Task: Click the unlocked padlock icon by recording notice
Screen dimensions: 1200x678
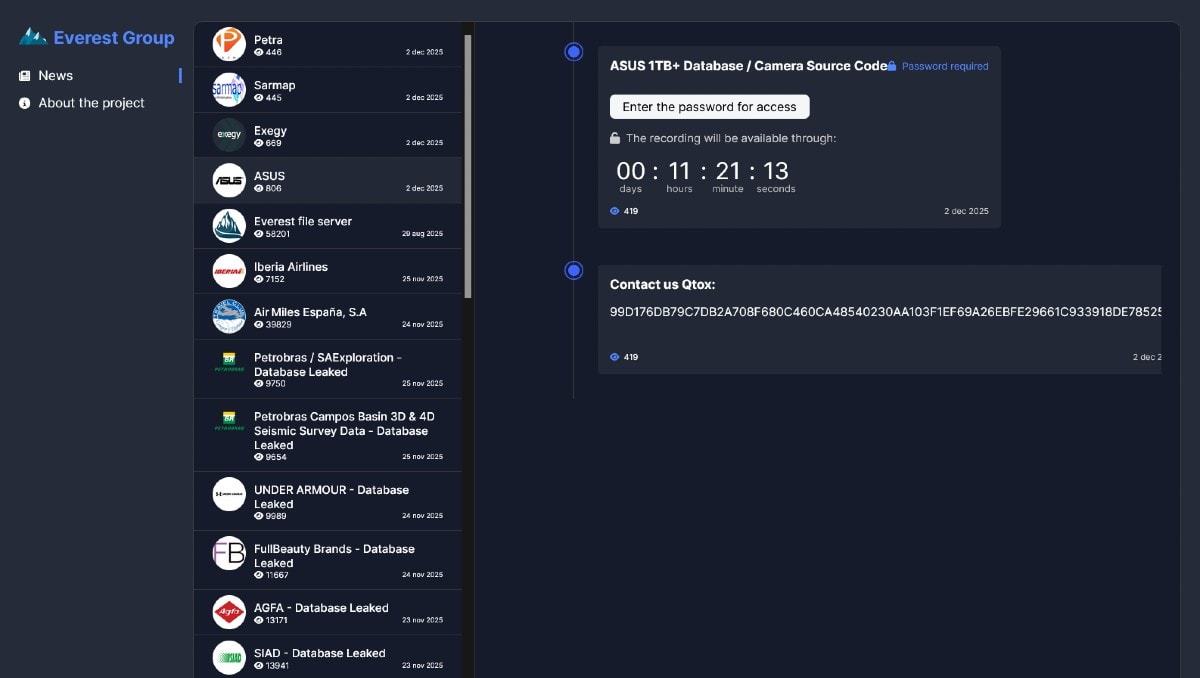Action: [x=616, y=139]
